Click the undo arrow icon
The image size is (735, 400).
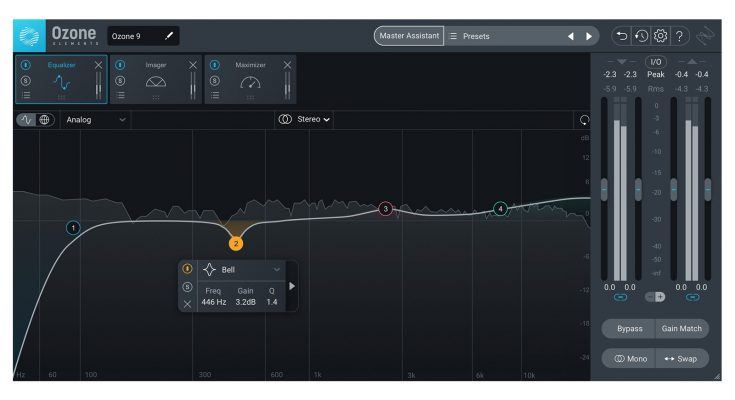[x=622, y=36]
